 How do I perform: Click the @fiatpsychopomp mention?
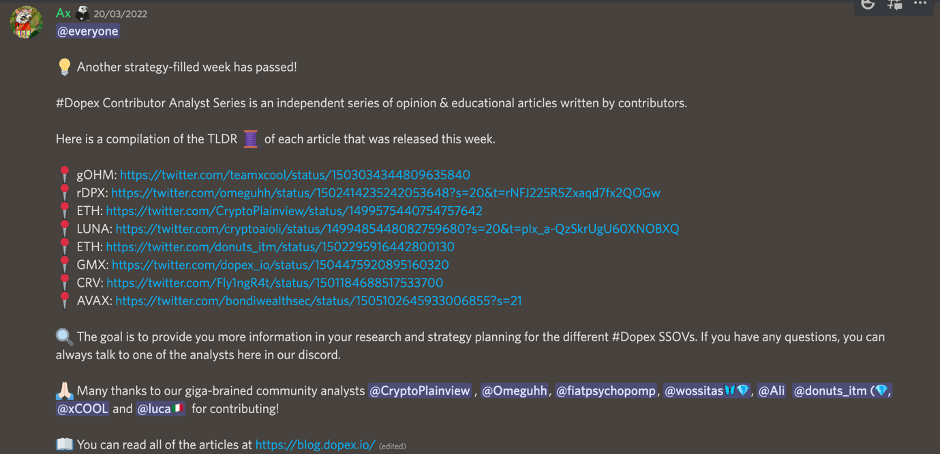[x=605, y=391]
